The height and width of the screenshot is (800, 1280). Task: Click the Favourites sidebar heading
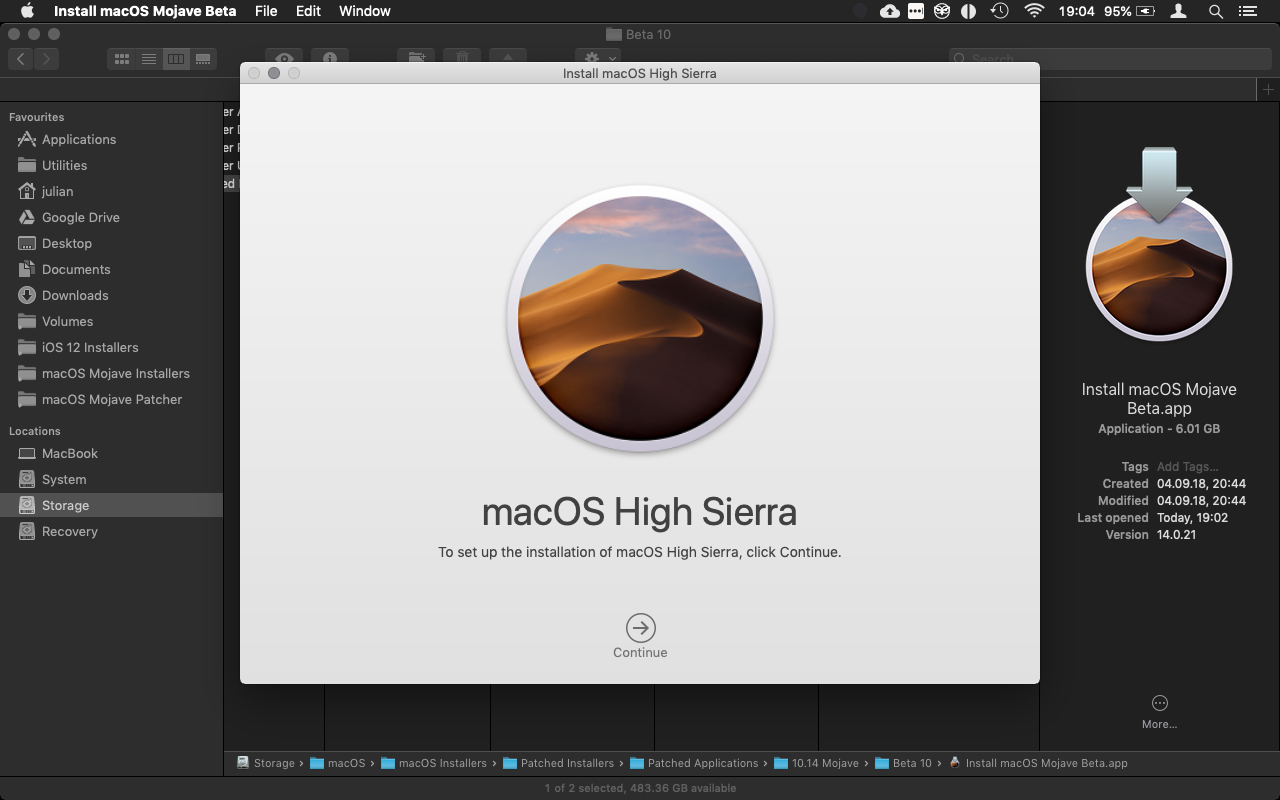(36, 117)
